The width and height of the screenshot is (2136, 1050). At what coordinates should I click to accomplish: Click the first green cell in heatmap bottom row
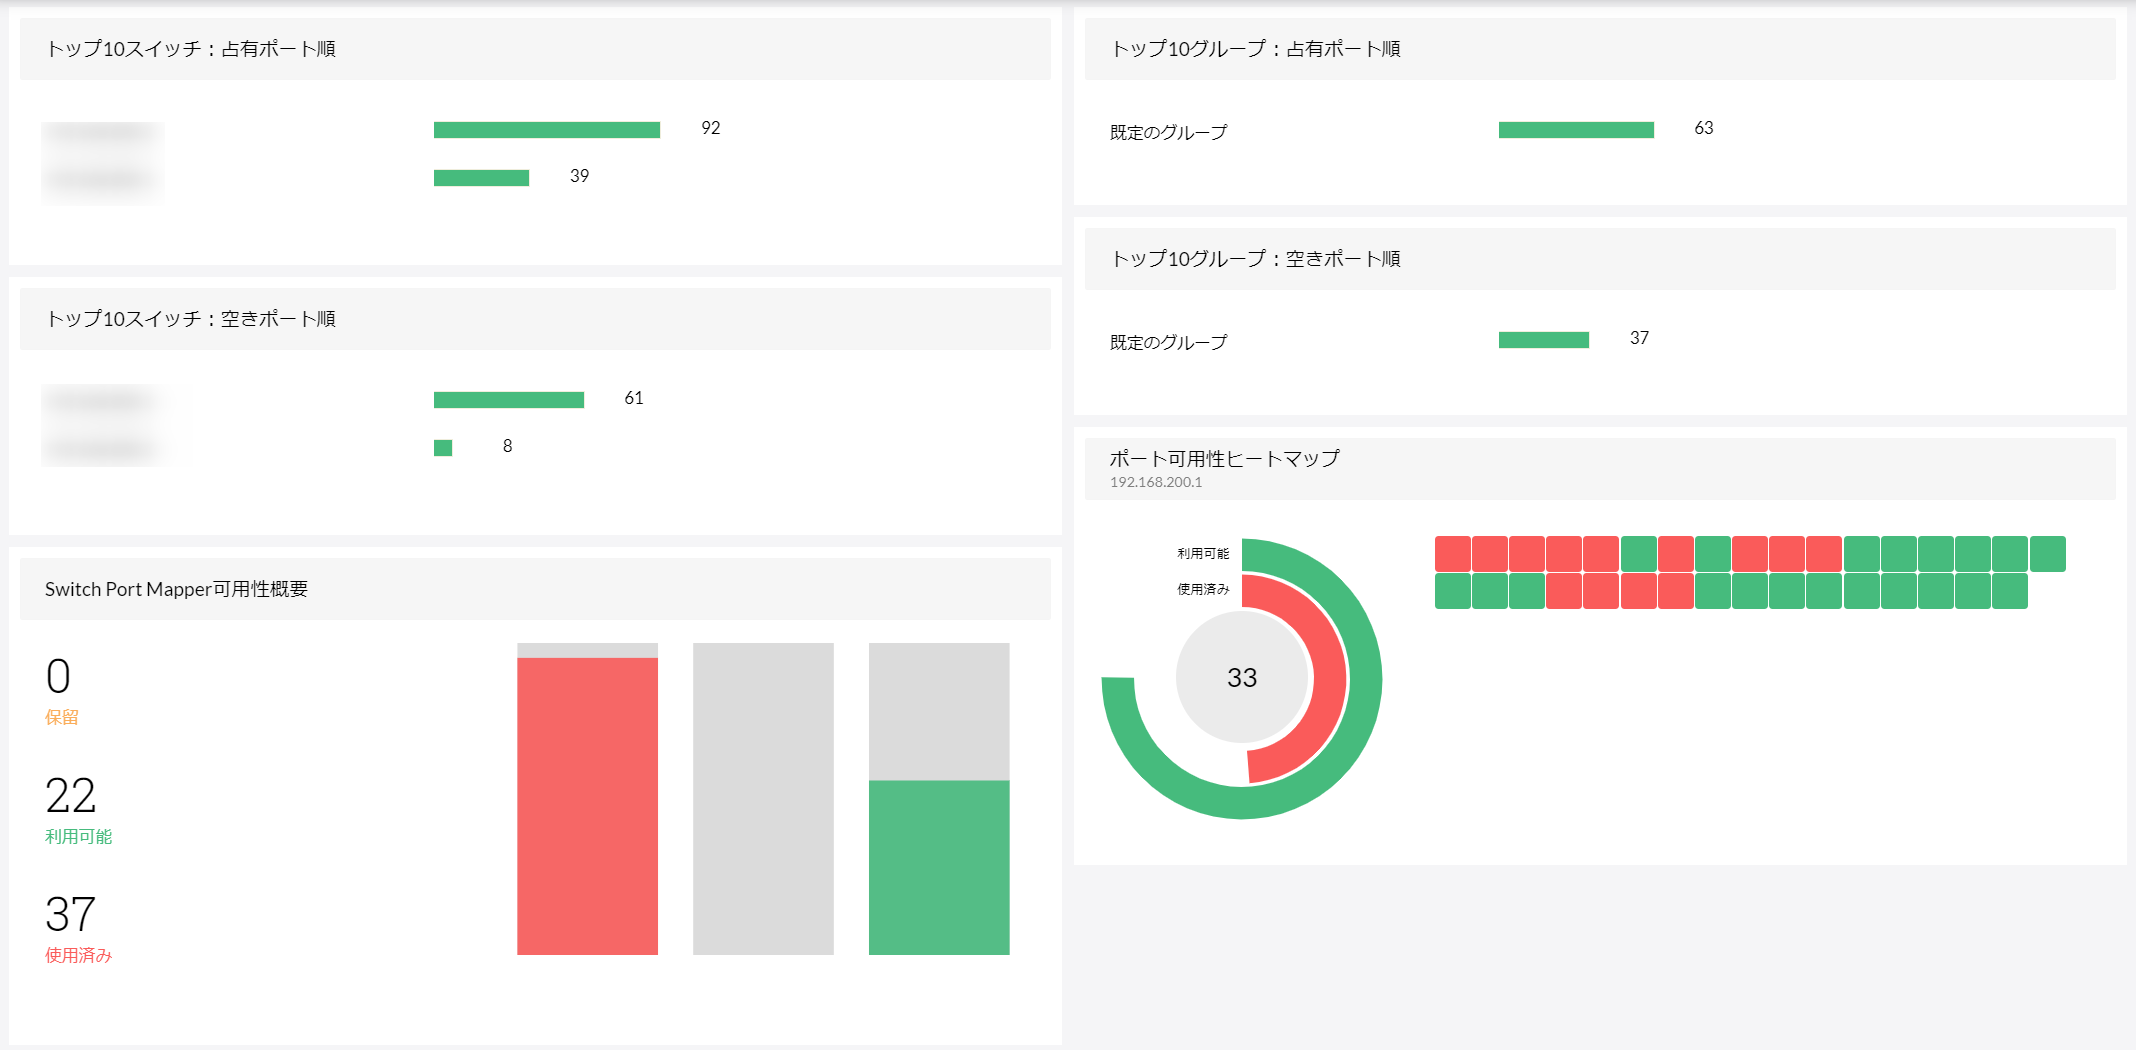click(1452, 591)
